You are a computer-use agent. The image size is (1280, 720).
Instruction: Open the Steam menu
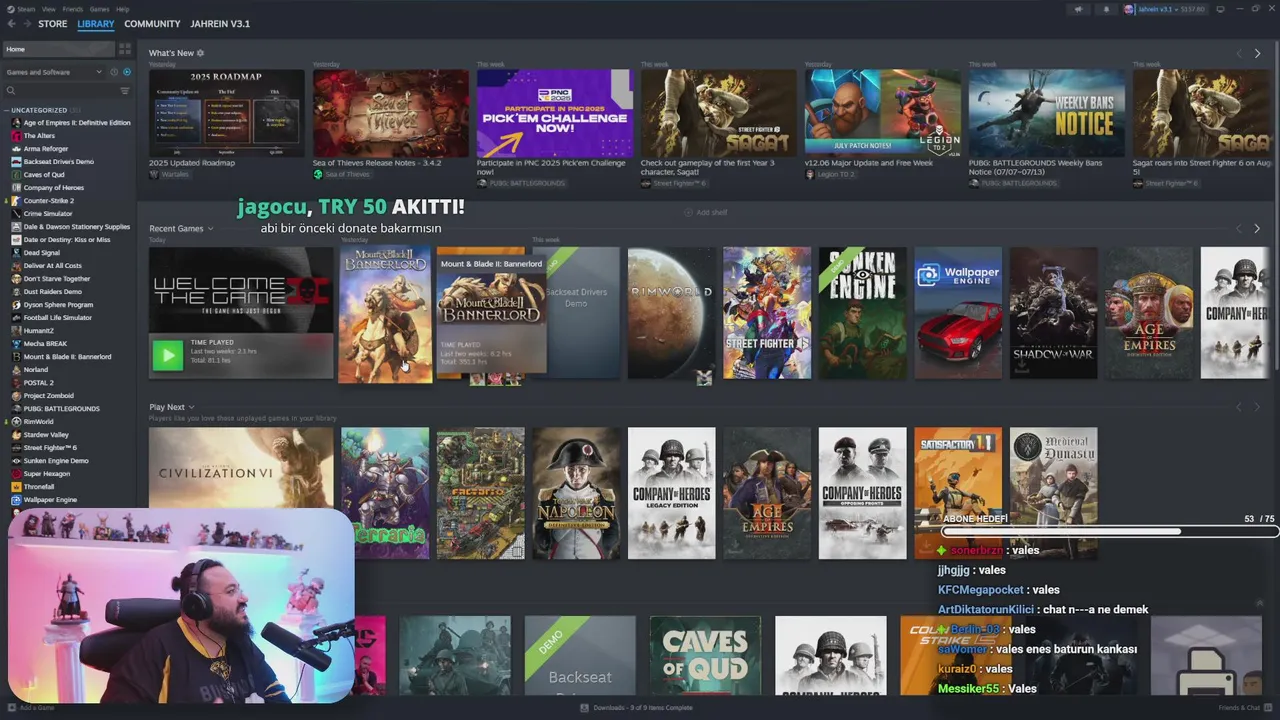click(21, 9)
